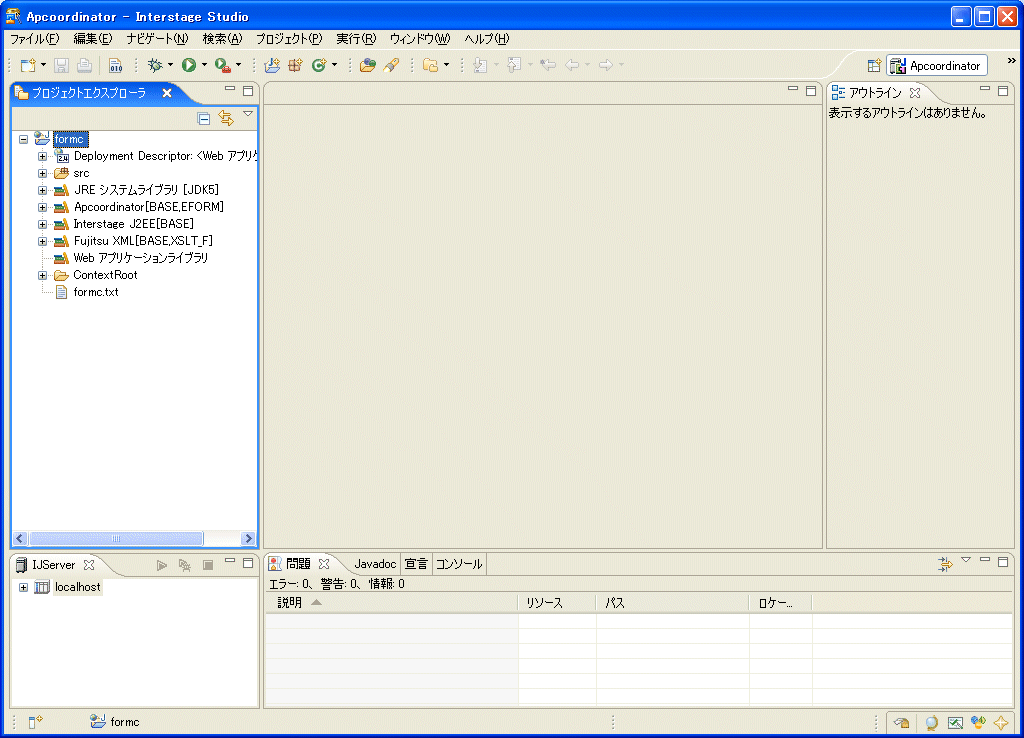
Task: Collapse the formc project node
Action: [24, 139]
